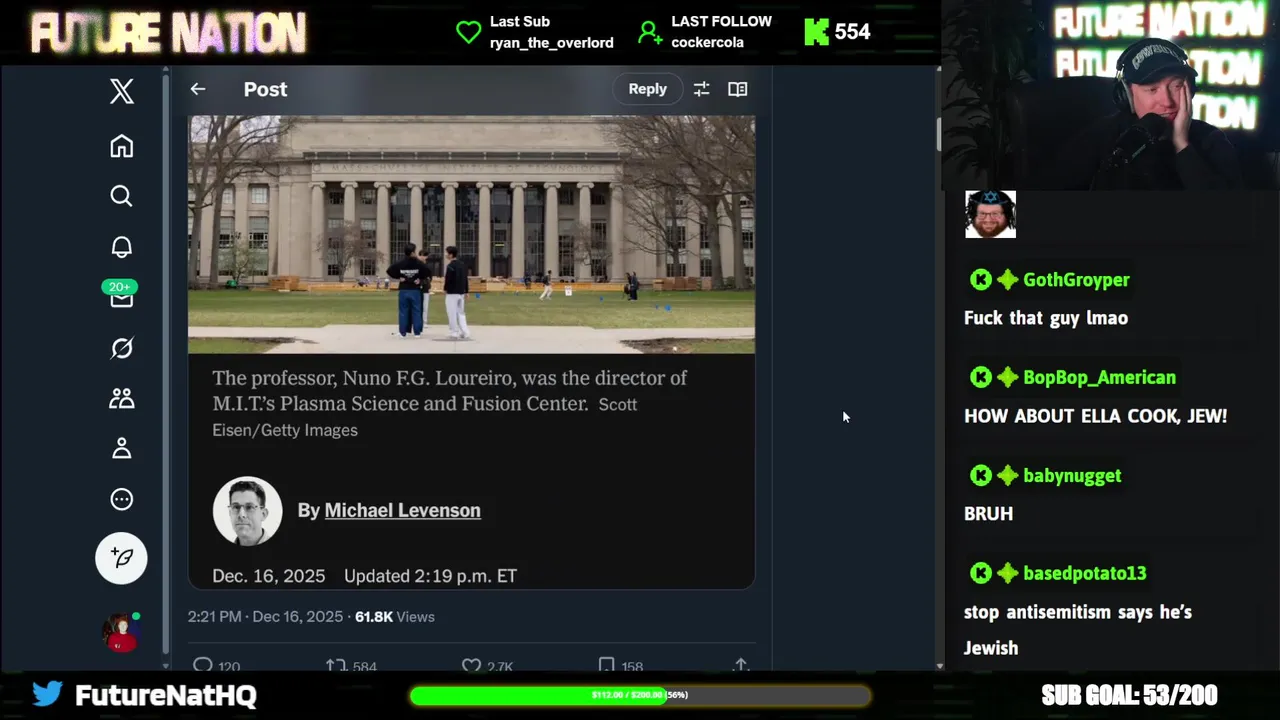The image size is (1280, 720).
Task: Click the cockercola follower name
Action: click(x=707, y=42)
